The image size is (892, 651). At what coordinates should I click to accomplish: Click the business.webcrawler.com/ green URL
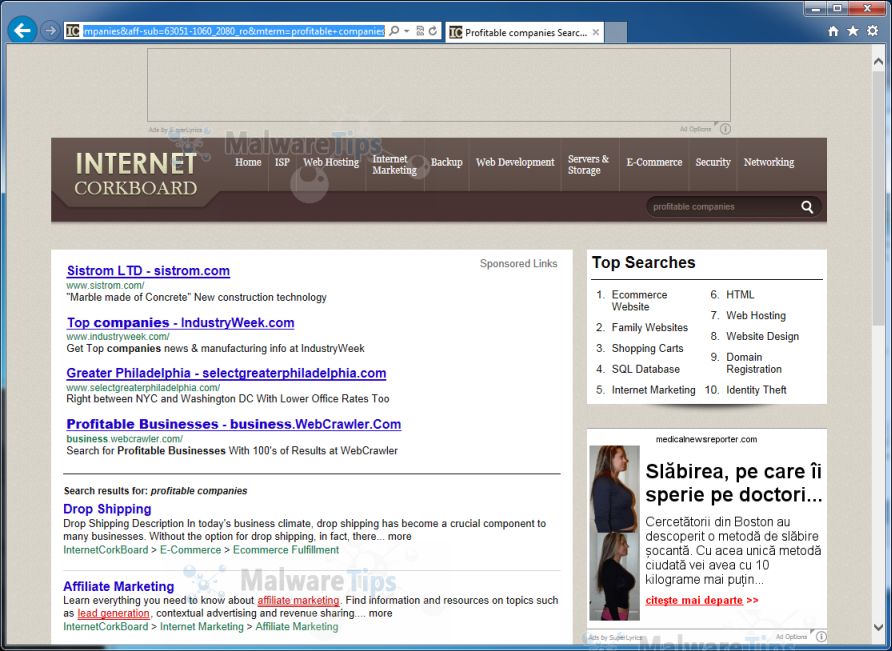coord(125,439)
